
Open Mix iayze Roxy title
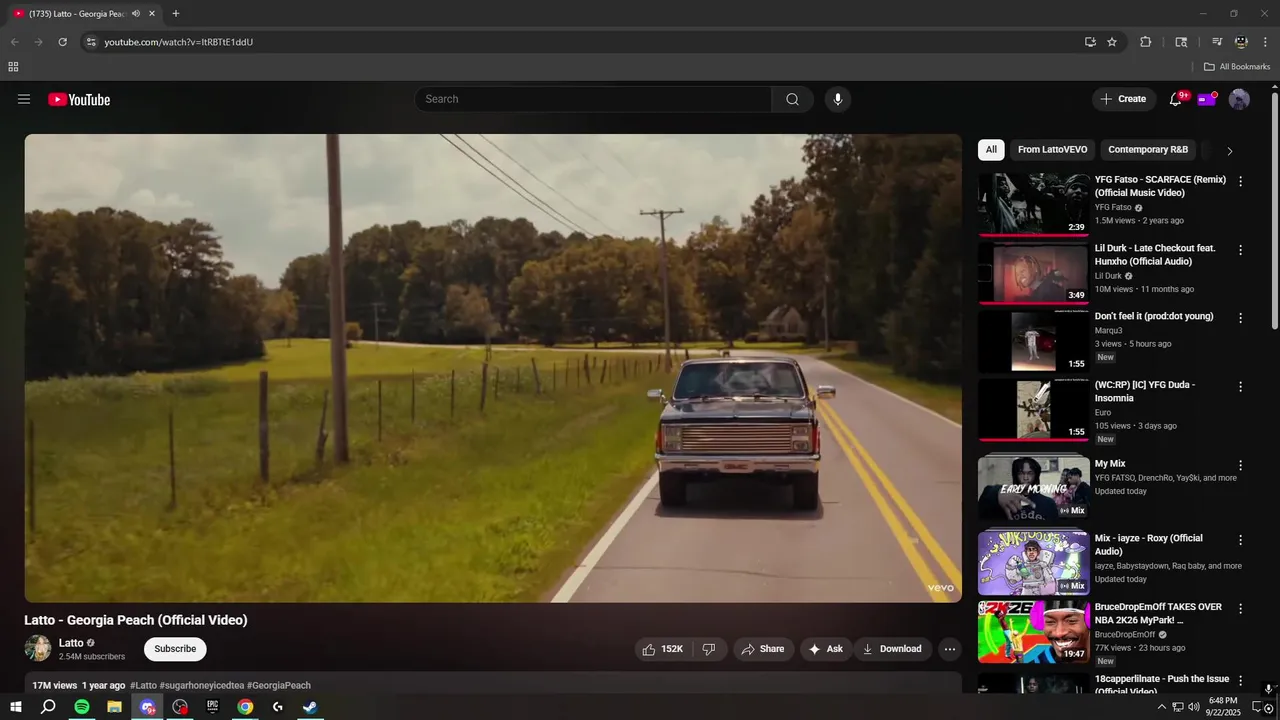click(x=1149, y=545)
